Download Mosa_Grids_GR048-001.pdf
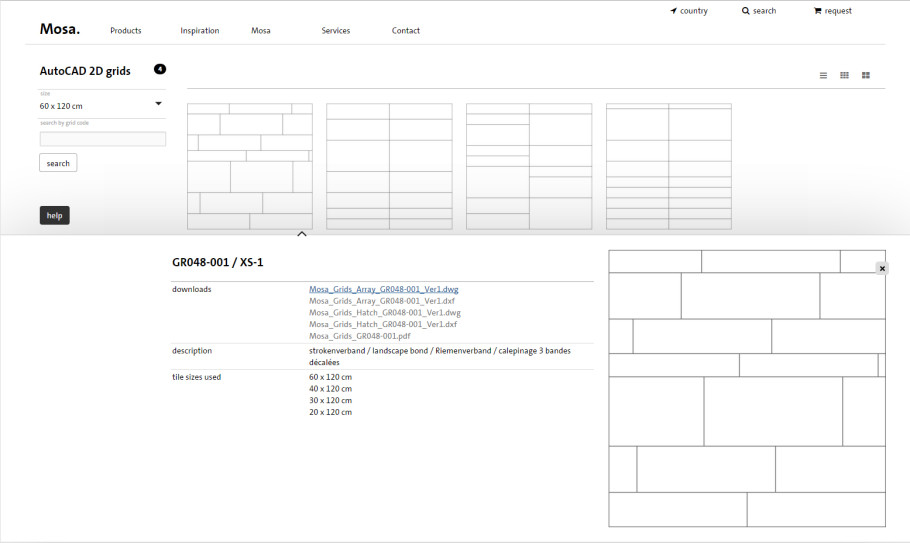910x543 pixels. coord(360,336)
